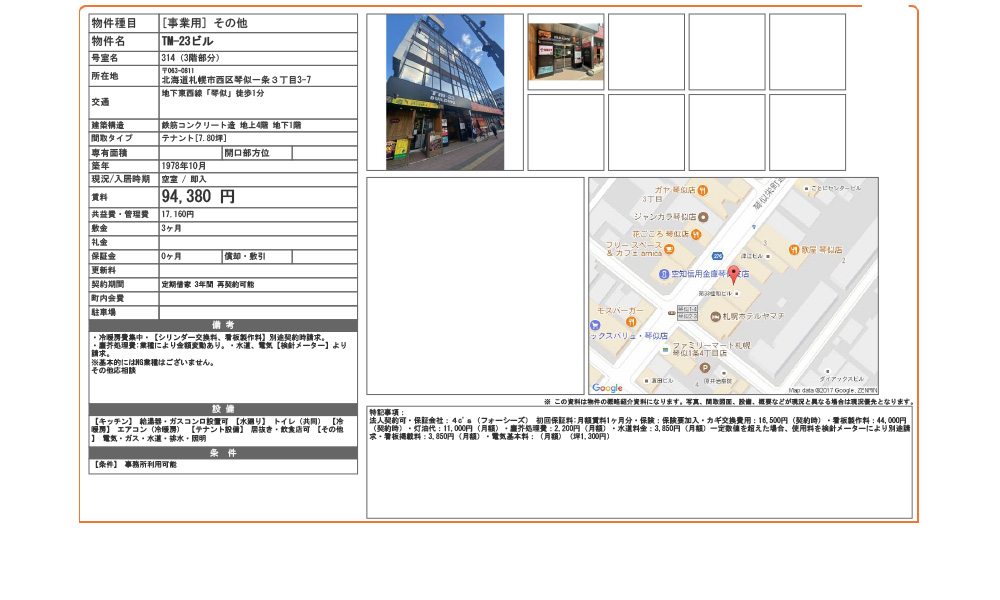Click the 花ごころ琴似店 fork-and-knife icon
This screenshot has width=1000, height=600.
pyautogui.click(x=697, y=234)
